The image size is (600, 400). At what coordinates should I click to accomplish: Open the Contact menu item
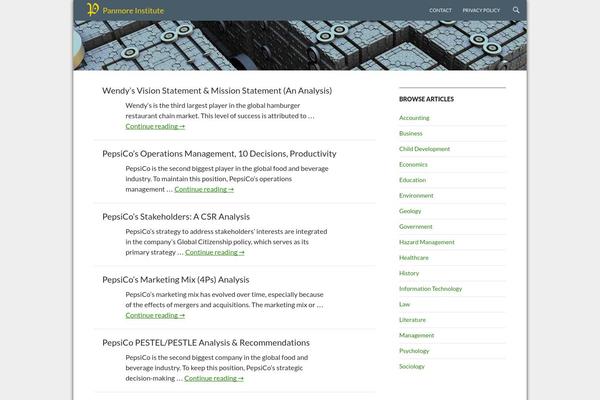pos(440,10)
